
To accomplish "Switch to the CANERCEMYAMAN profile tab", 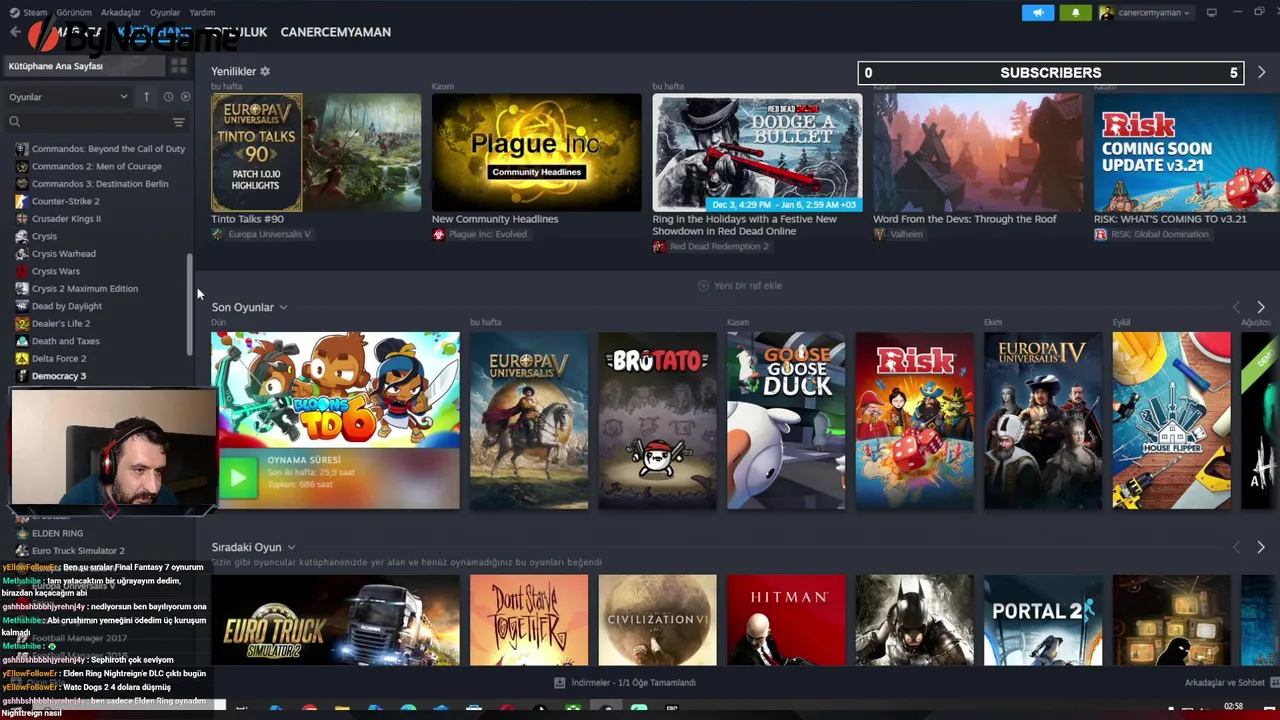I will (x=335, y=32).
